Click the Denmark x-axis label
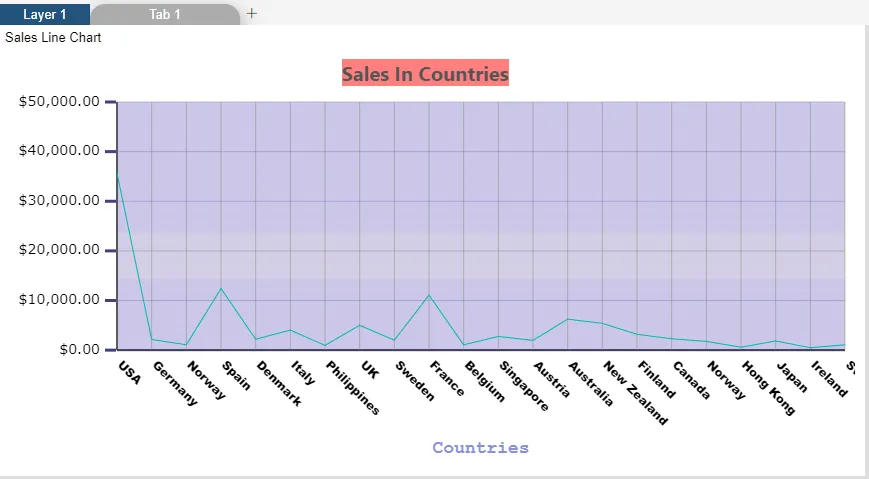Screen dimensions: 869x479 [279, 384]
